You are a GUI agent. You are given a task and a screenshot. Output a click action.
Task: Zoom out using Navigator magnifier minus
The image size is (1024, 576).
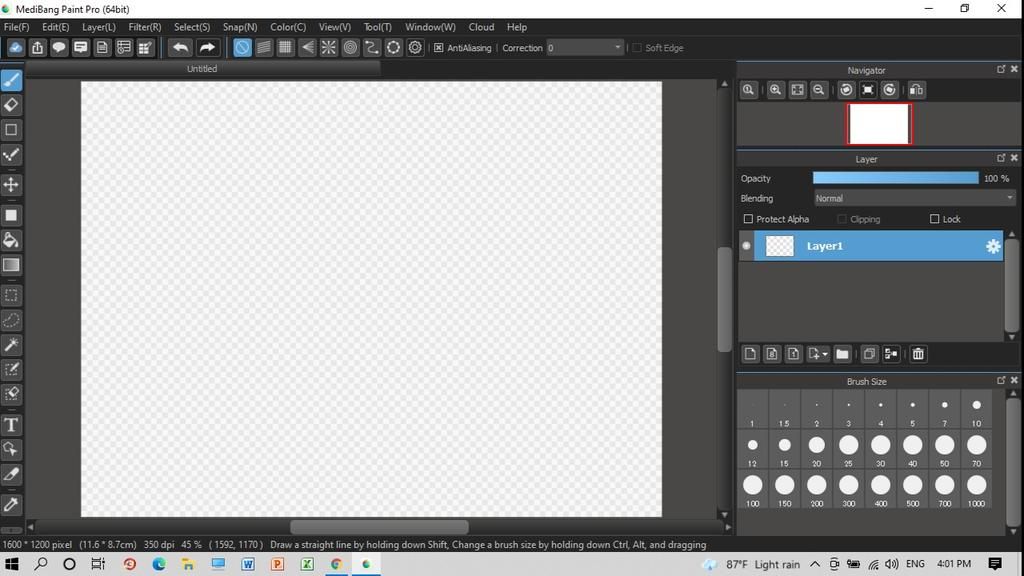tap(818, 90)
